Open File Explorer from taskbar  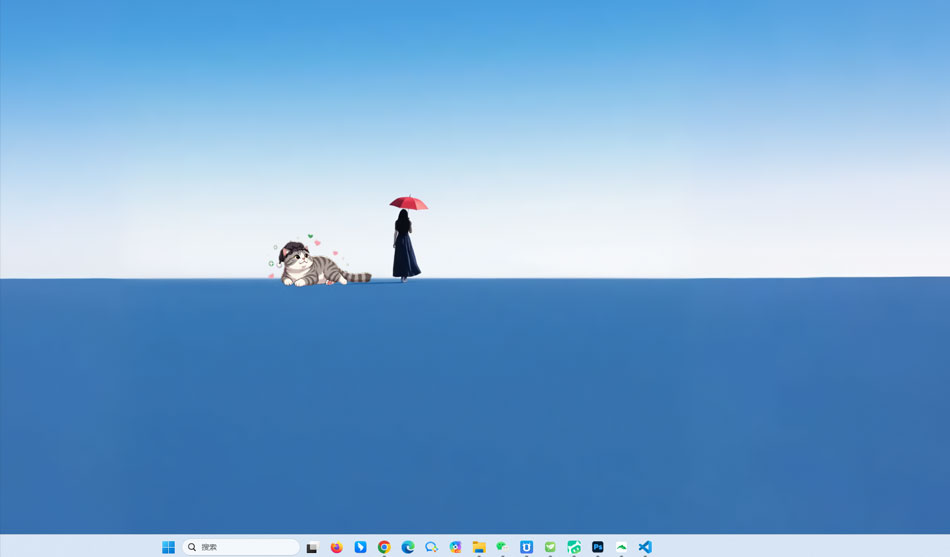479,547
